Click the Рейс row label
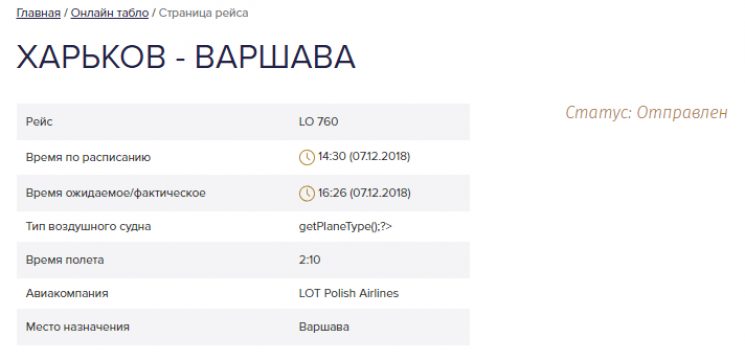This screenshot has height=360, width=745. tap(39, 122)
